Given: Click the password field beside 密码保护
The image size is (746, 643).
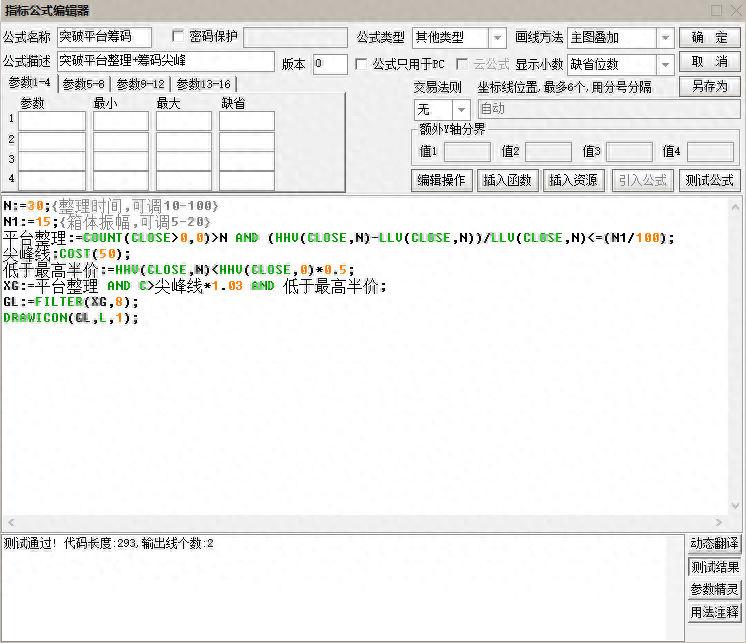Looking at the screenshot, I should (295, 37).
